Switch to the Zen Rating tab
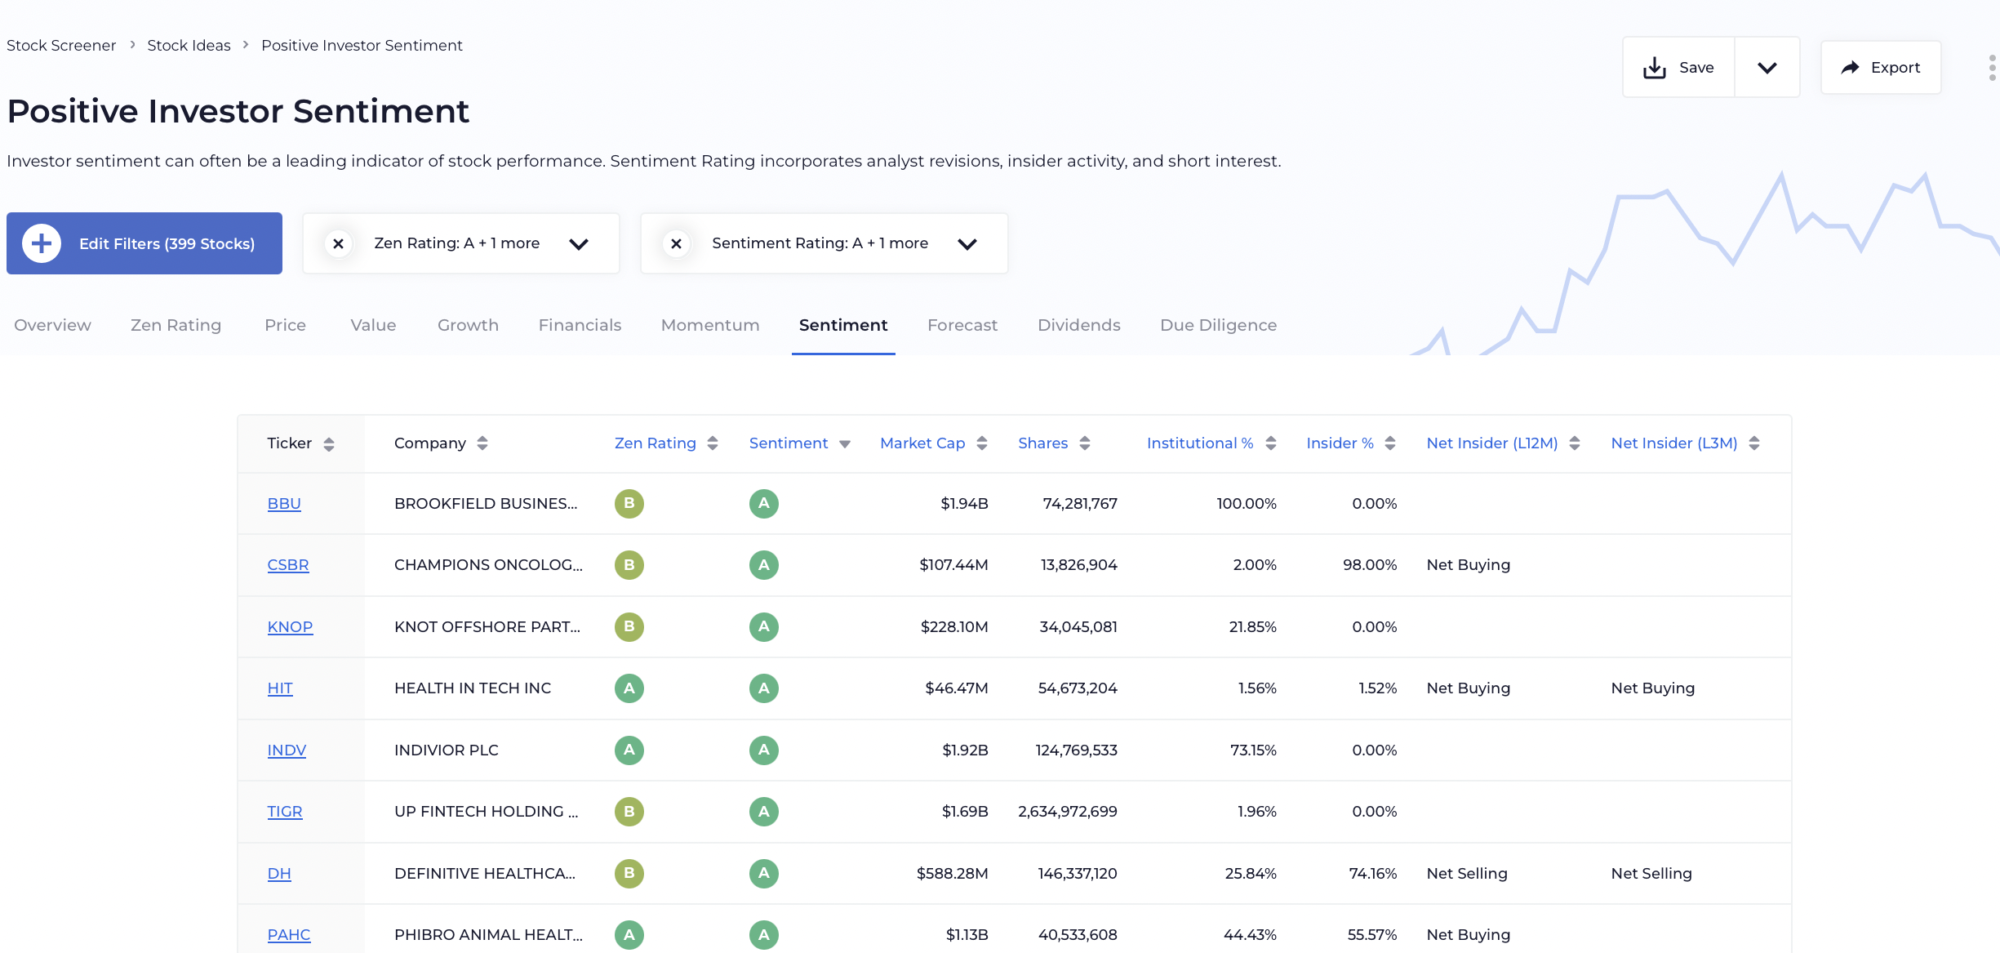Viewport: 2000px width, 953px height. 176,325
